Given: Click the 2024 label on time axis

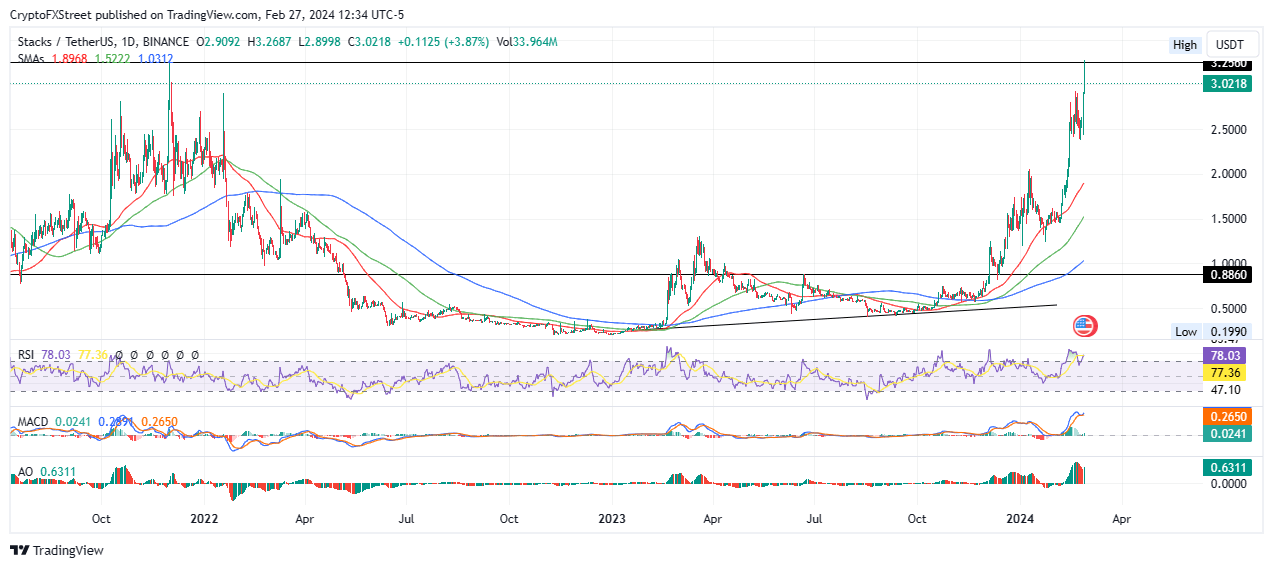Looking at the screenshot, I should (x=1018, y=520).
